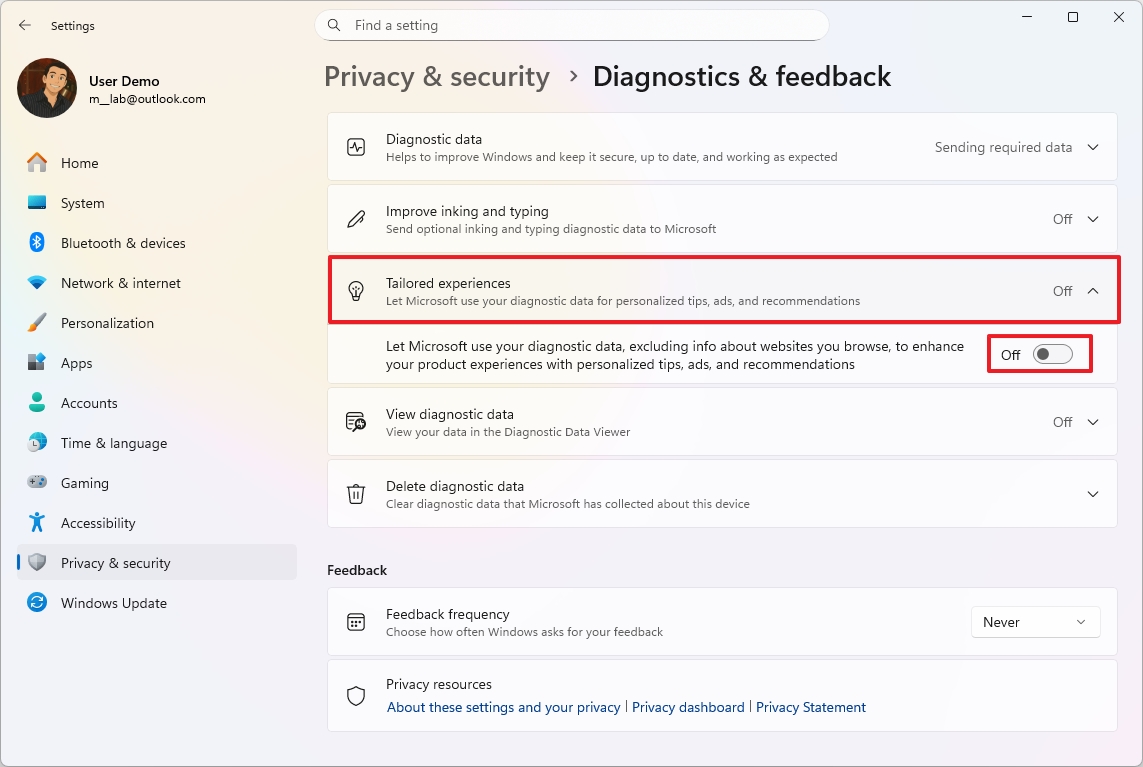Click the Improve inking and typing pen icon
This screenshot has width=1143, height=767.
click(355, 218)
